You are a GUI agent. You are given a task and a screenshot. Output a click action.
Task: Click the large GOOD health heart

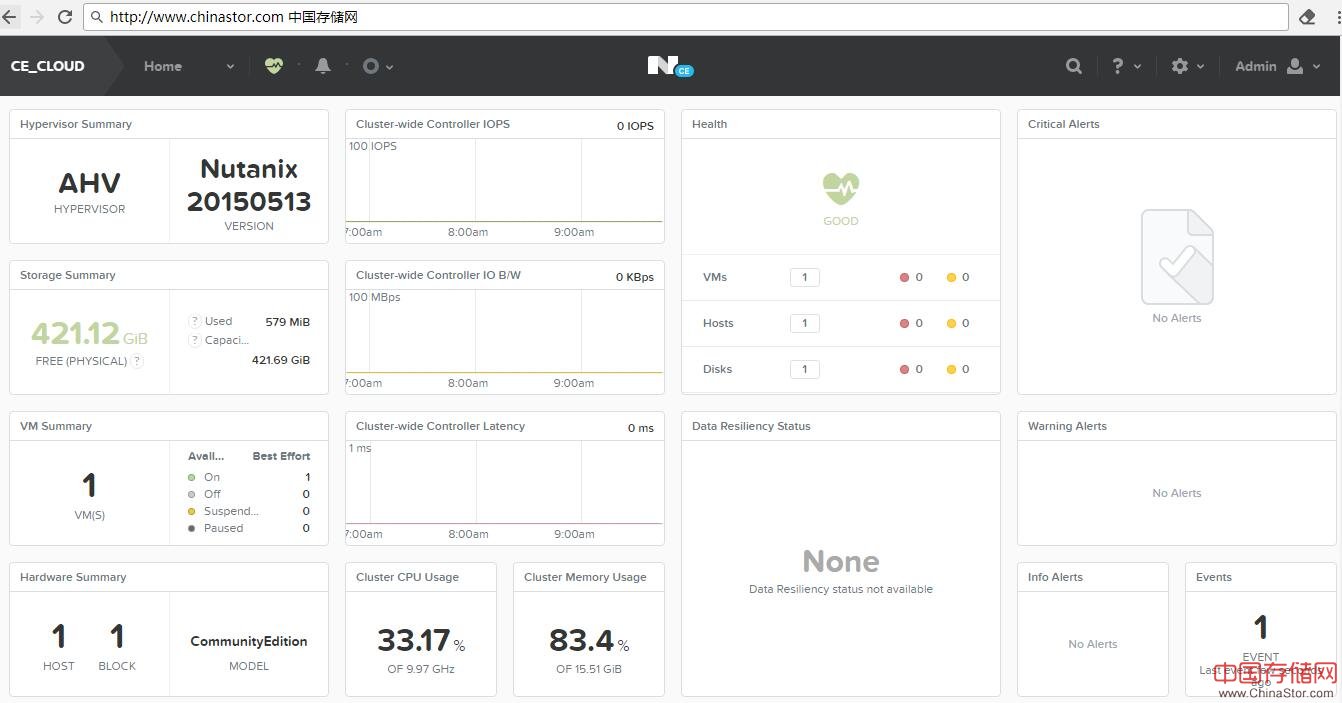tap(840, 188)
